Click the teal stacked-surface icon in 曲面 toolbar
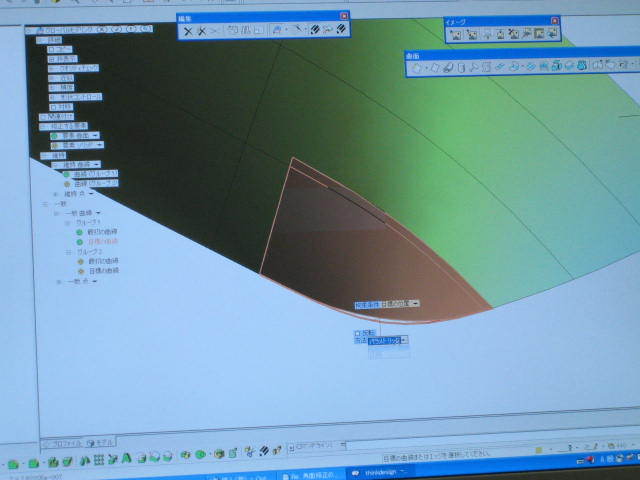Screen dimensions: 640x480 tap(556, 65)
